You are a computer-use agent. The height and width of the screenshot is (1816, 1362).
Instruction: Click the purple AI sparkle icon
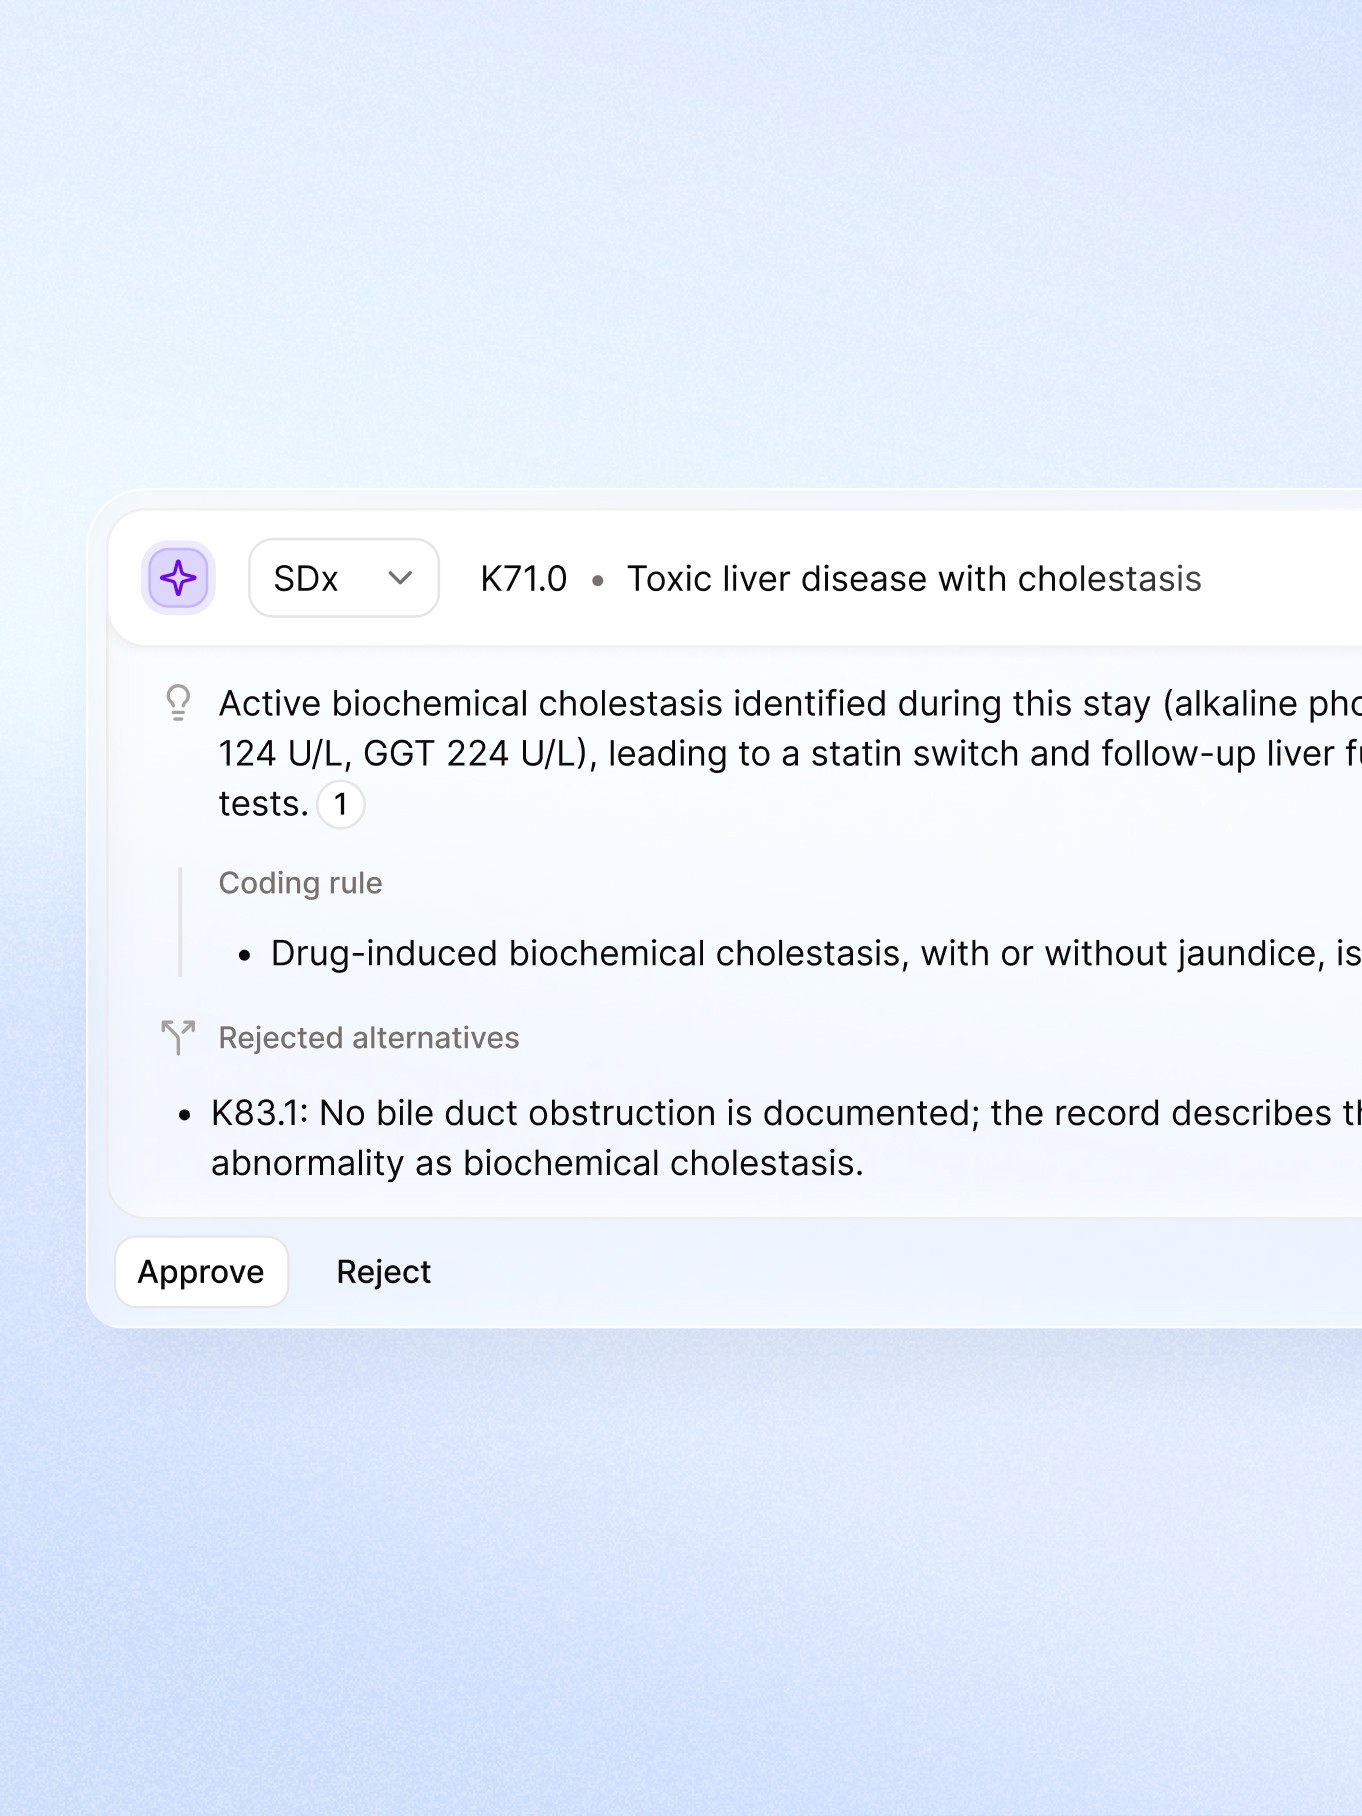coord(178,578)
